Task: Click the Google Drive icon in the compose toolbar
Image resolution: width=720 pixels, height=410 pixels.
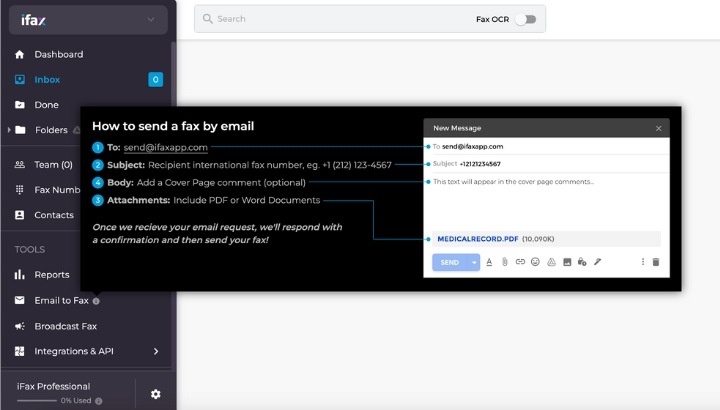Action: tap(551, 262)
